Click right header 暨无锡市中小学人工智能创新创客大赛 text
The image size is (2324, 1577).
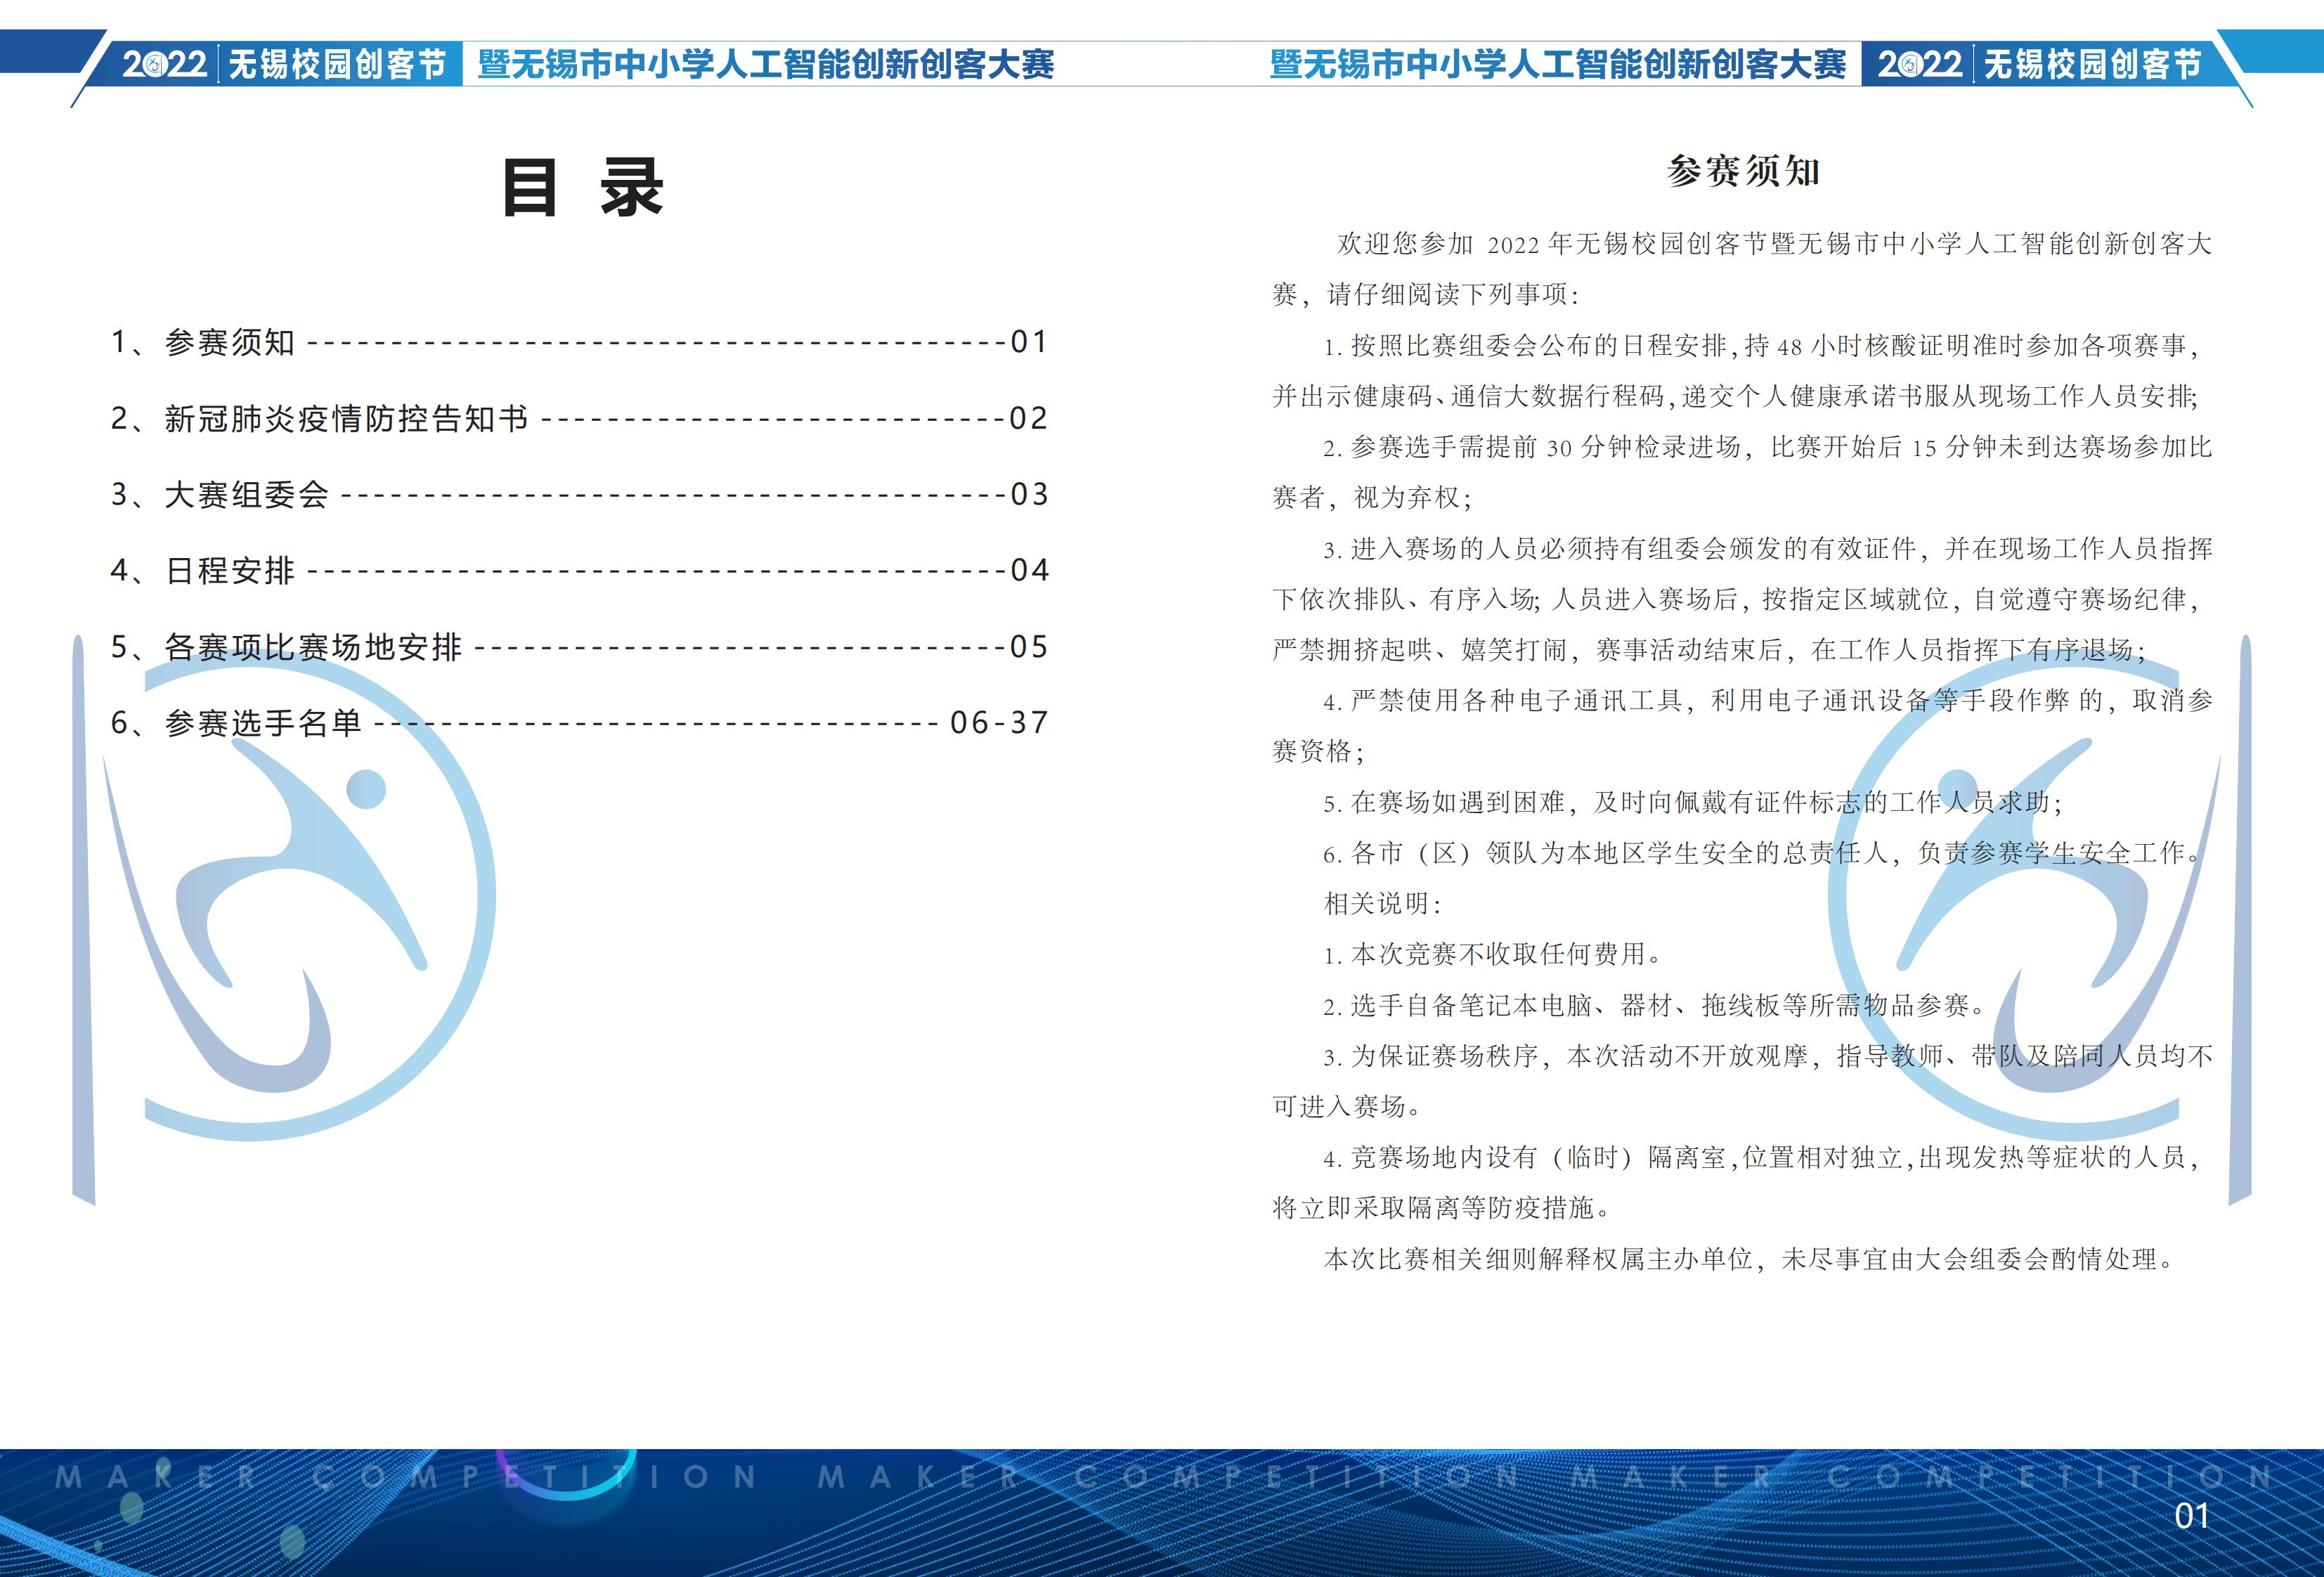coord(1558,64)
